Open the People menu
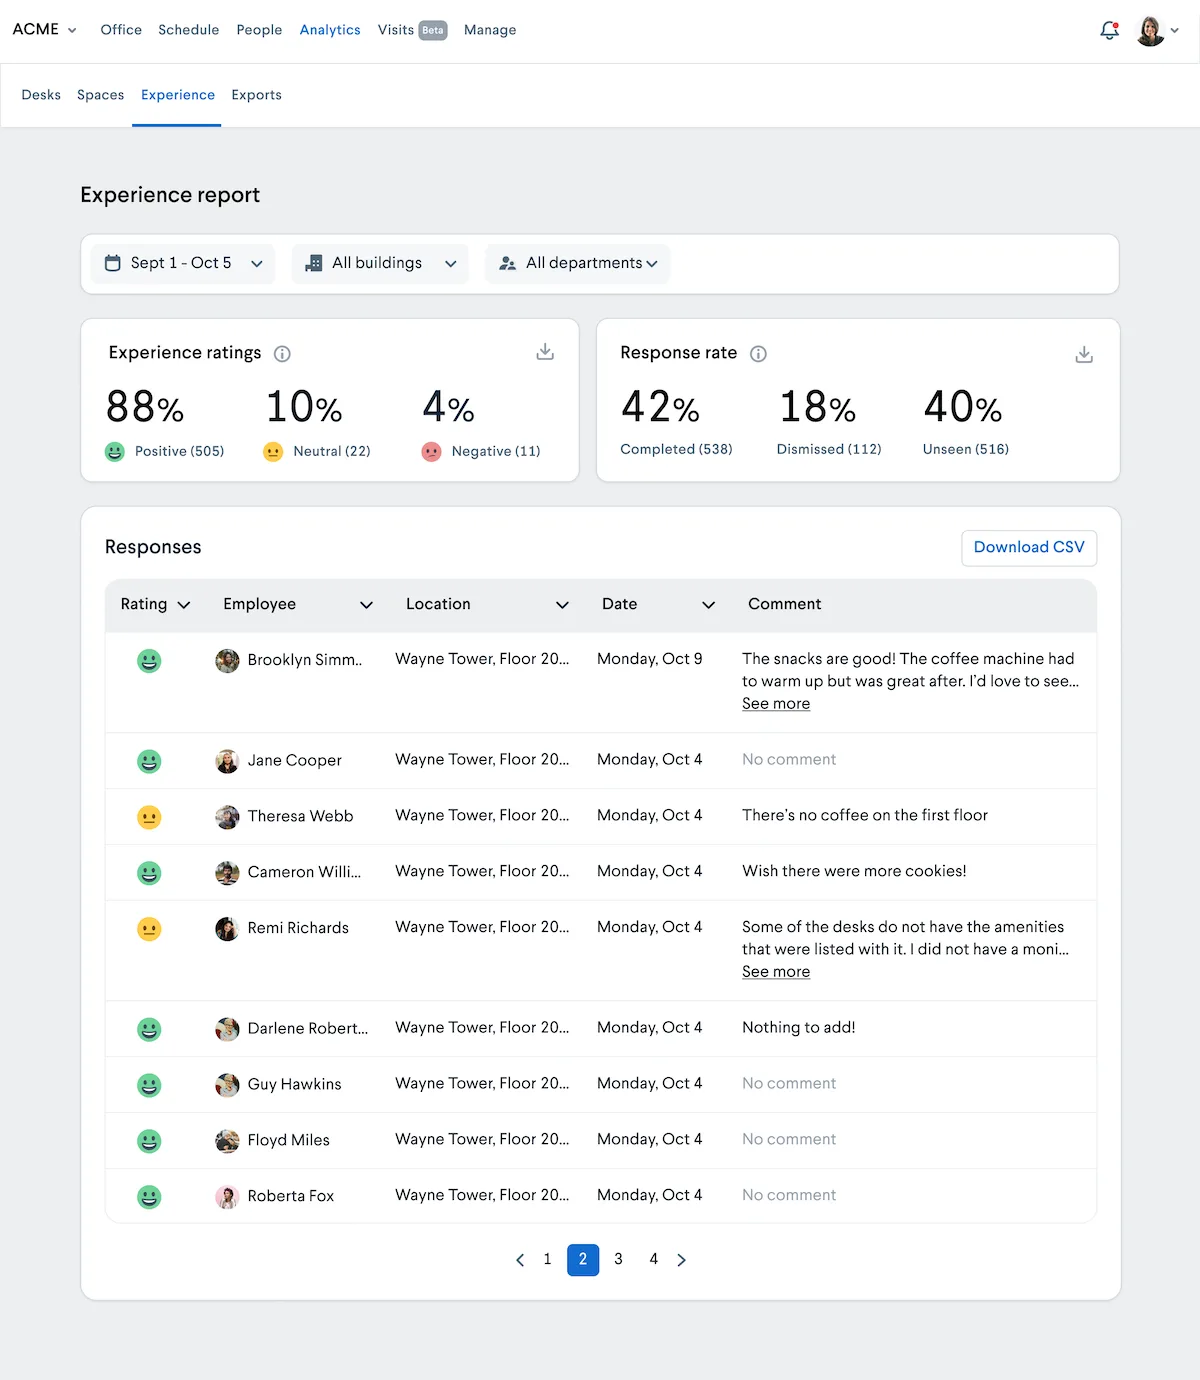Viewport: 1200px width, 1380px height. coord(259,30)
